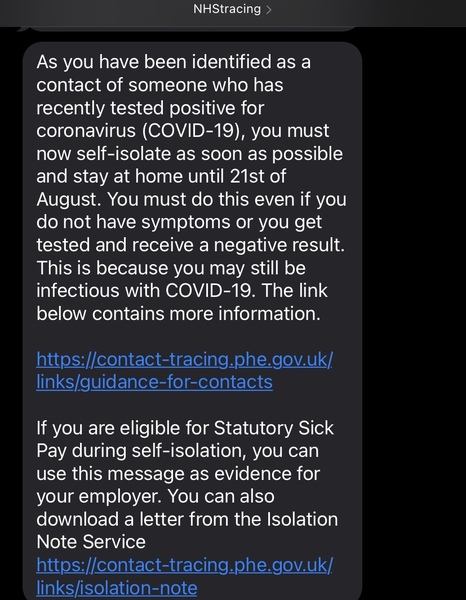Tap the 'below contains more information' line
The height and width of the screenshot is (600, 466).
tap(178, 314)
